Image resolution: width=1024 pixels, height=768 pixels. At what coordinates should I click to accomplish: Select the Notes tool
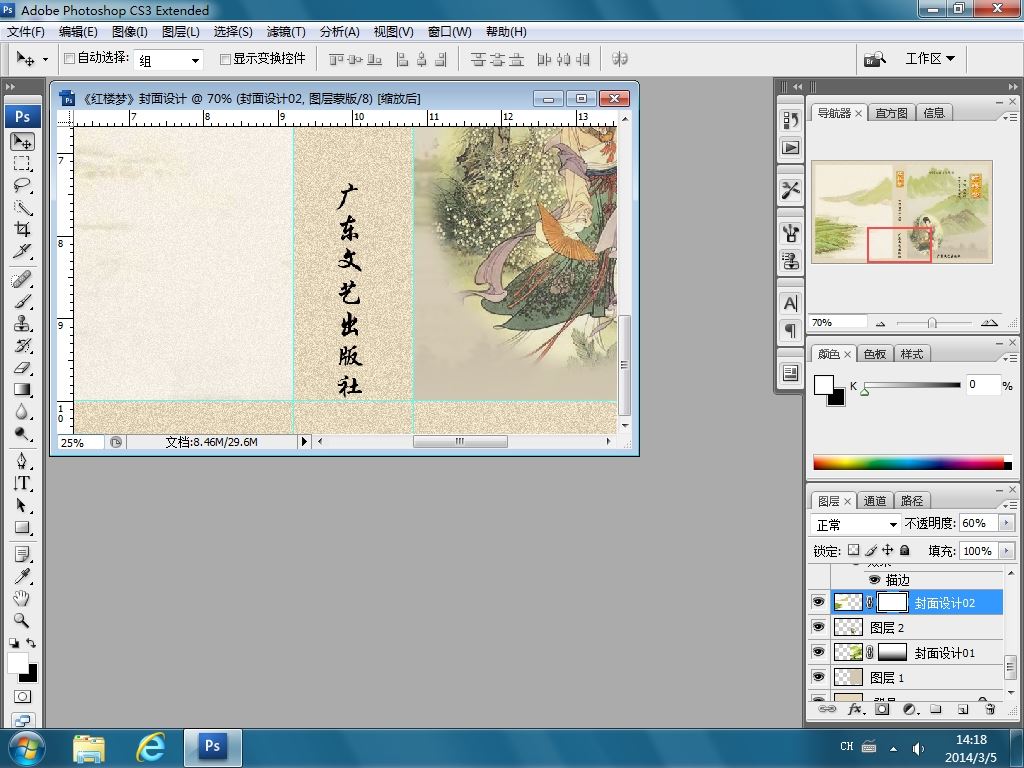tap(23, 554)
